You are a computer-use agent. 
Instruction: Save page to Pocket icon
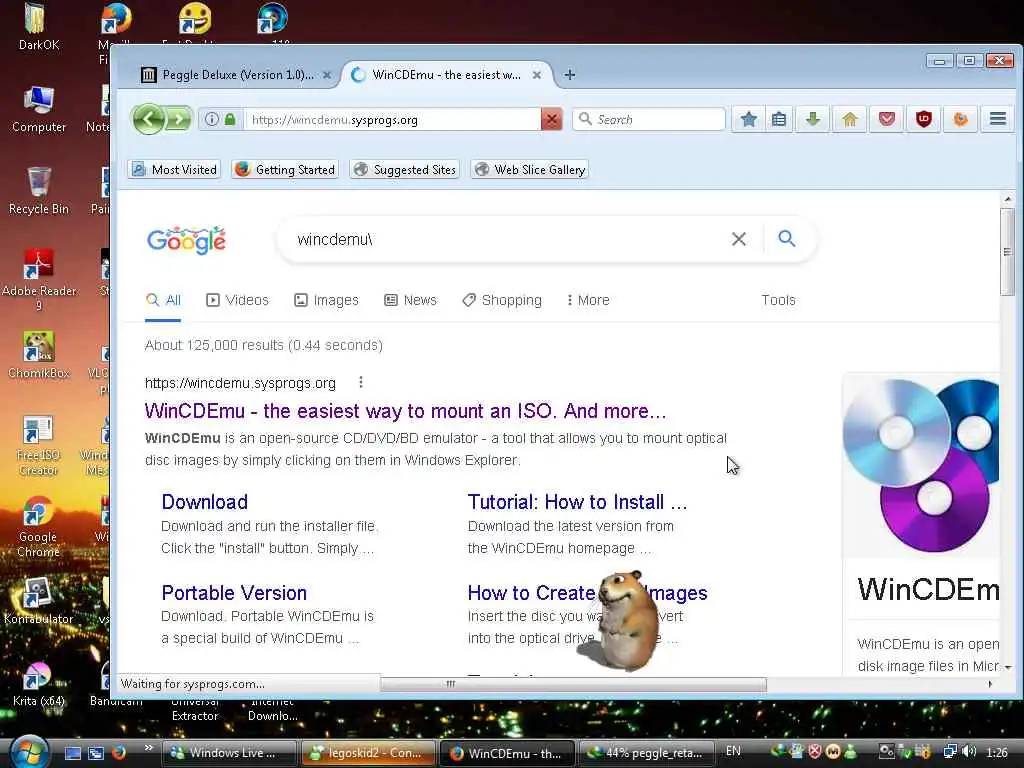(x=886, y=120)
